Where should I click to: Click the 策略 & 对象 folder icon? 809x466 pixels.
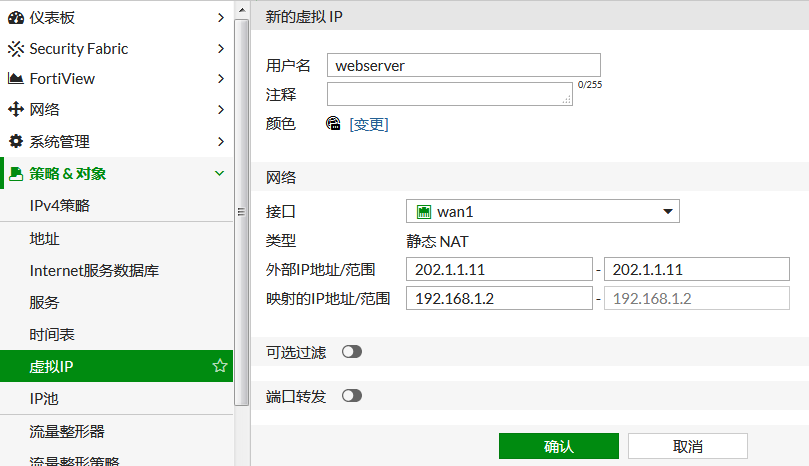click(16, 174)
